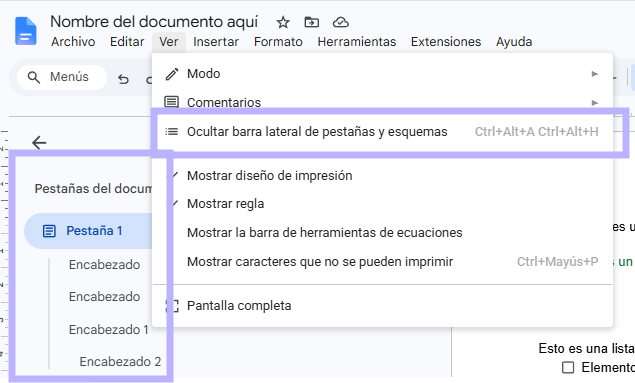The width and height of the screenshot is (635, 383).
Task: Check the Elemento checklist box in the document
Action: [568, 368]
